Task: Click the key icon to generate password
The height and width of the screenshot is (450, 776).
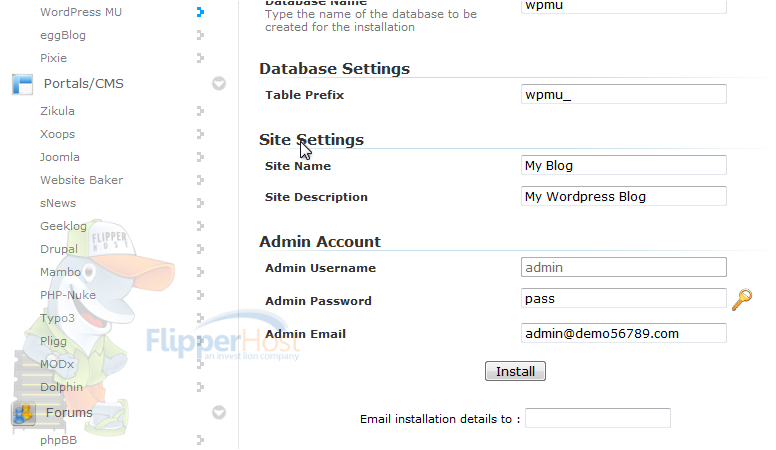Action: point(741,300)
